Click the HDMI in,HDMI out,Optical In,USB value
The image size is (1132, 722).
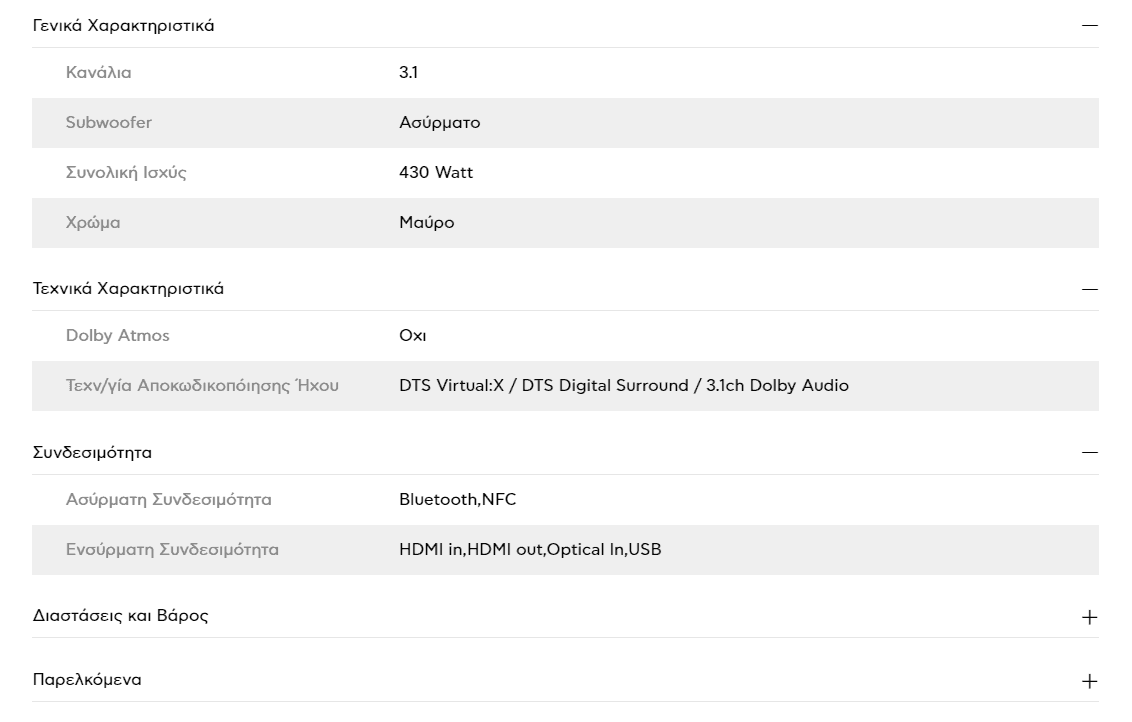(530, 549)
